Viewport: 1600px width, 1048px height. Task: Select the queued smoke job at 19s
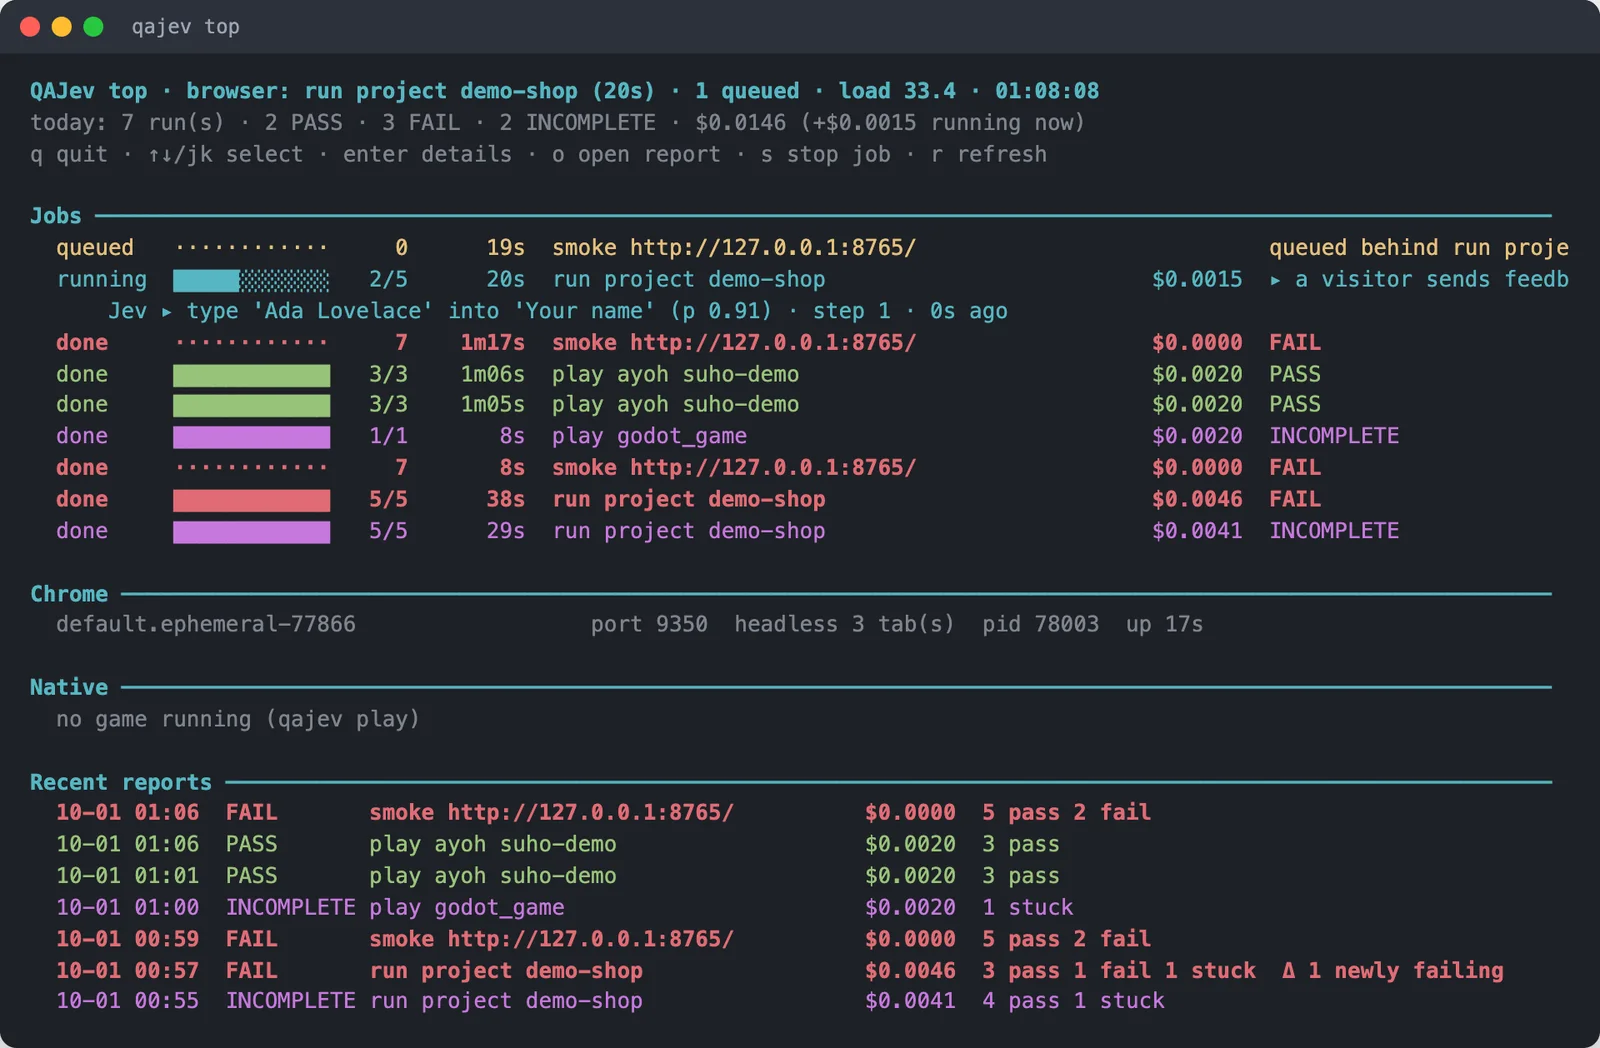click(812, 247)
